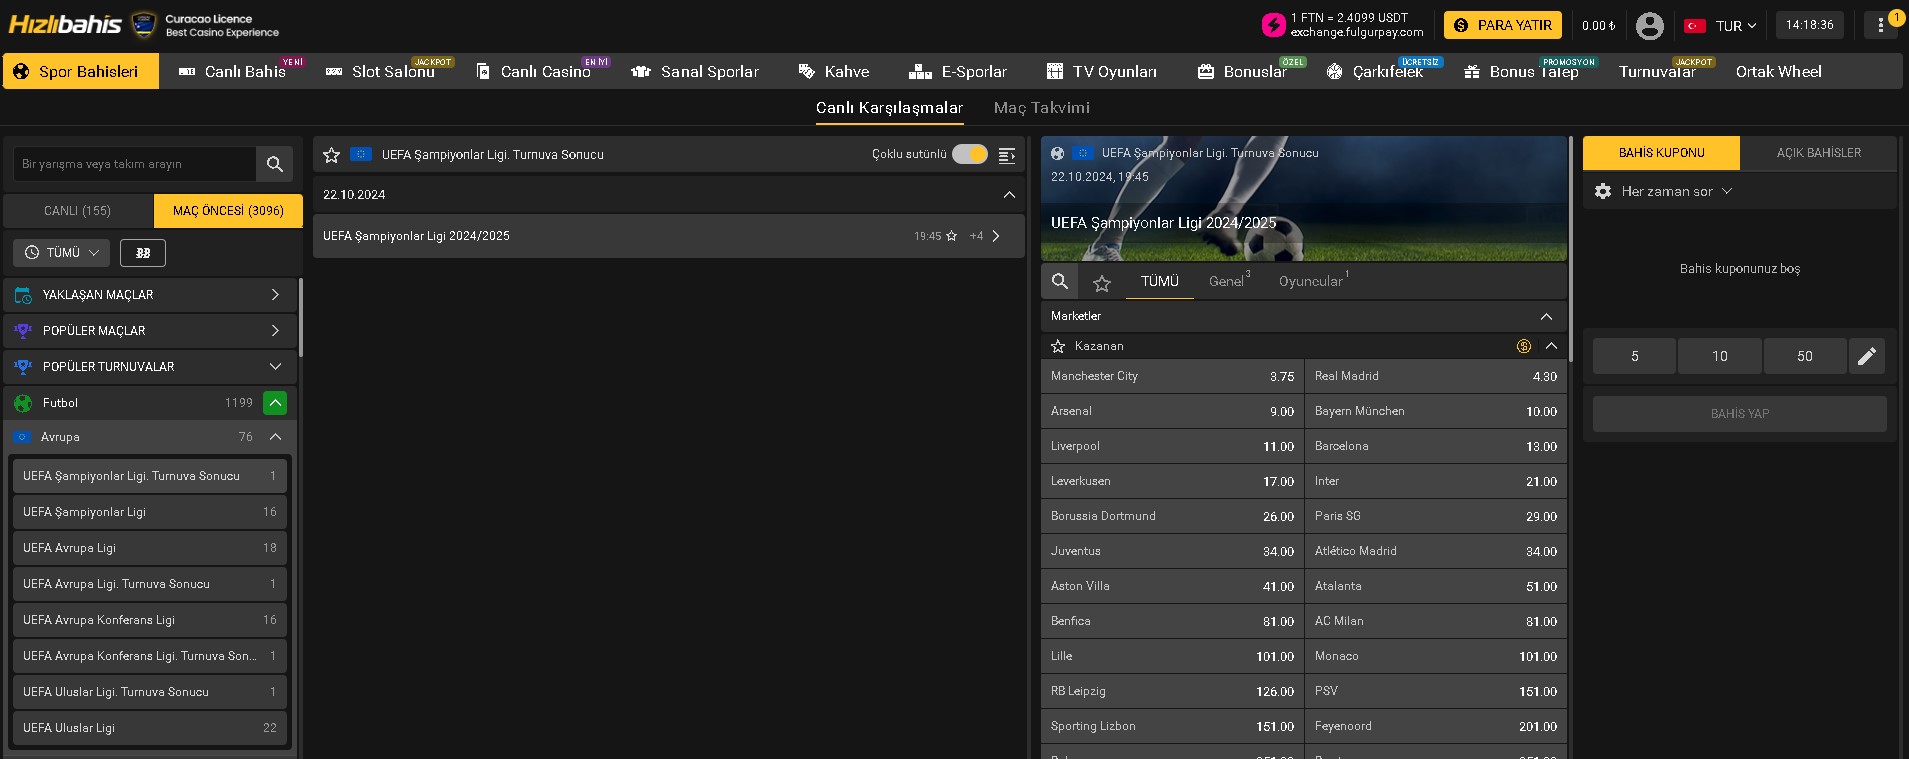Click the Bahis Yap button
This screenshot has height=759, width=1909.
point(1739,414)
